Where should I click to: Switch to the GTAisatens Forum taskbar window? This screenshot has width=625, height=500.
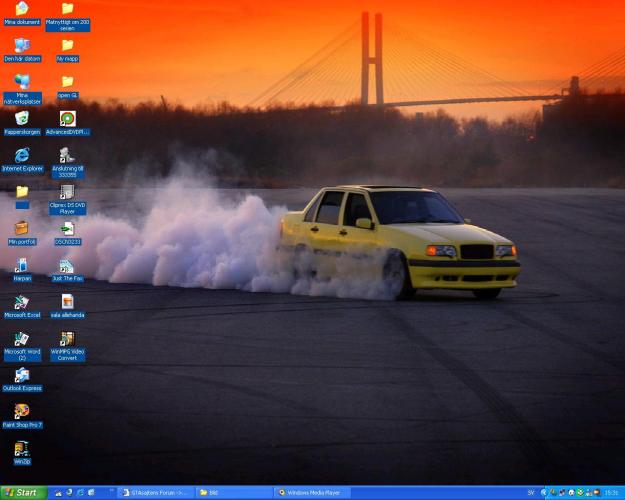pyautogui.click(x=154, y=492)
